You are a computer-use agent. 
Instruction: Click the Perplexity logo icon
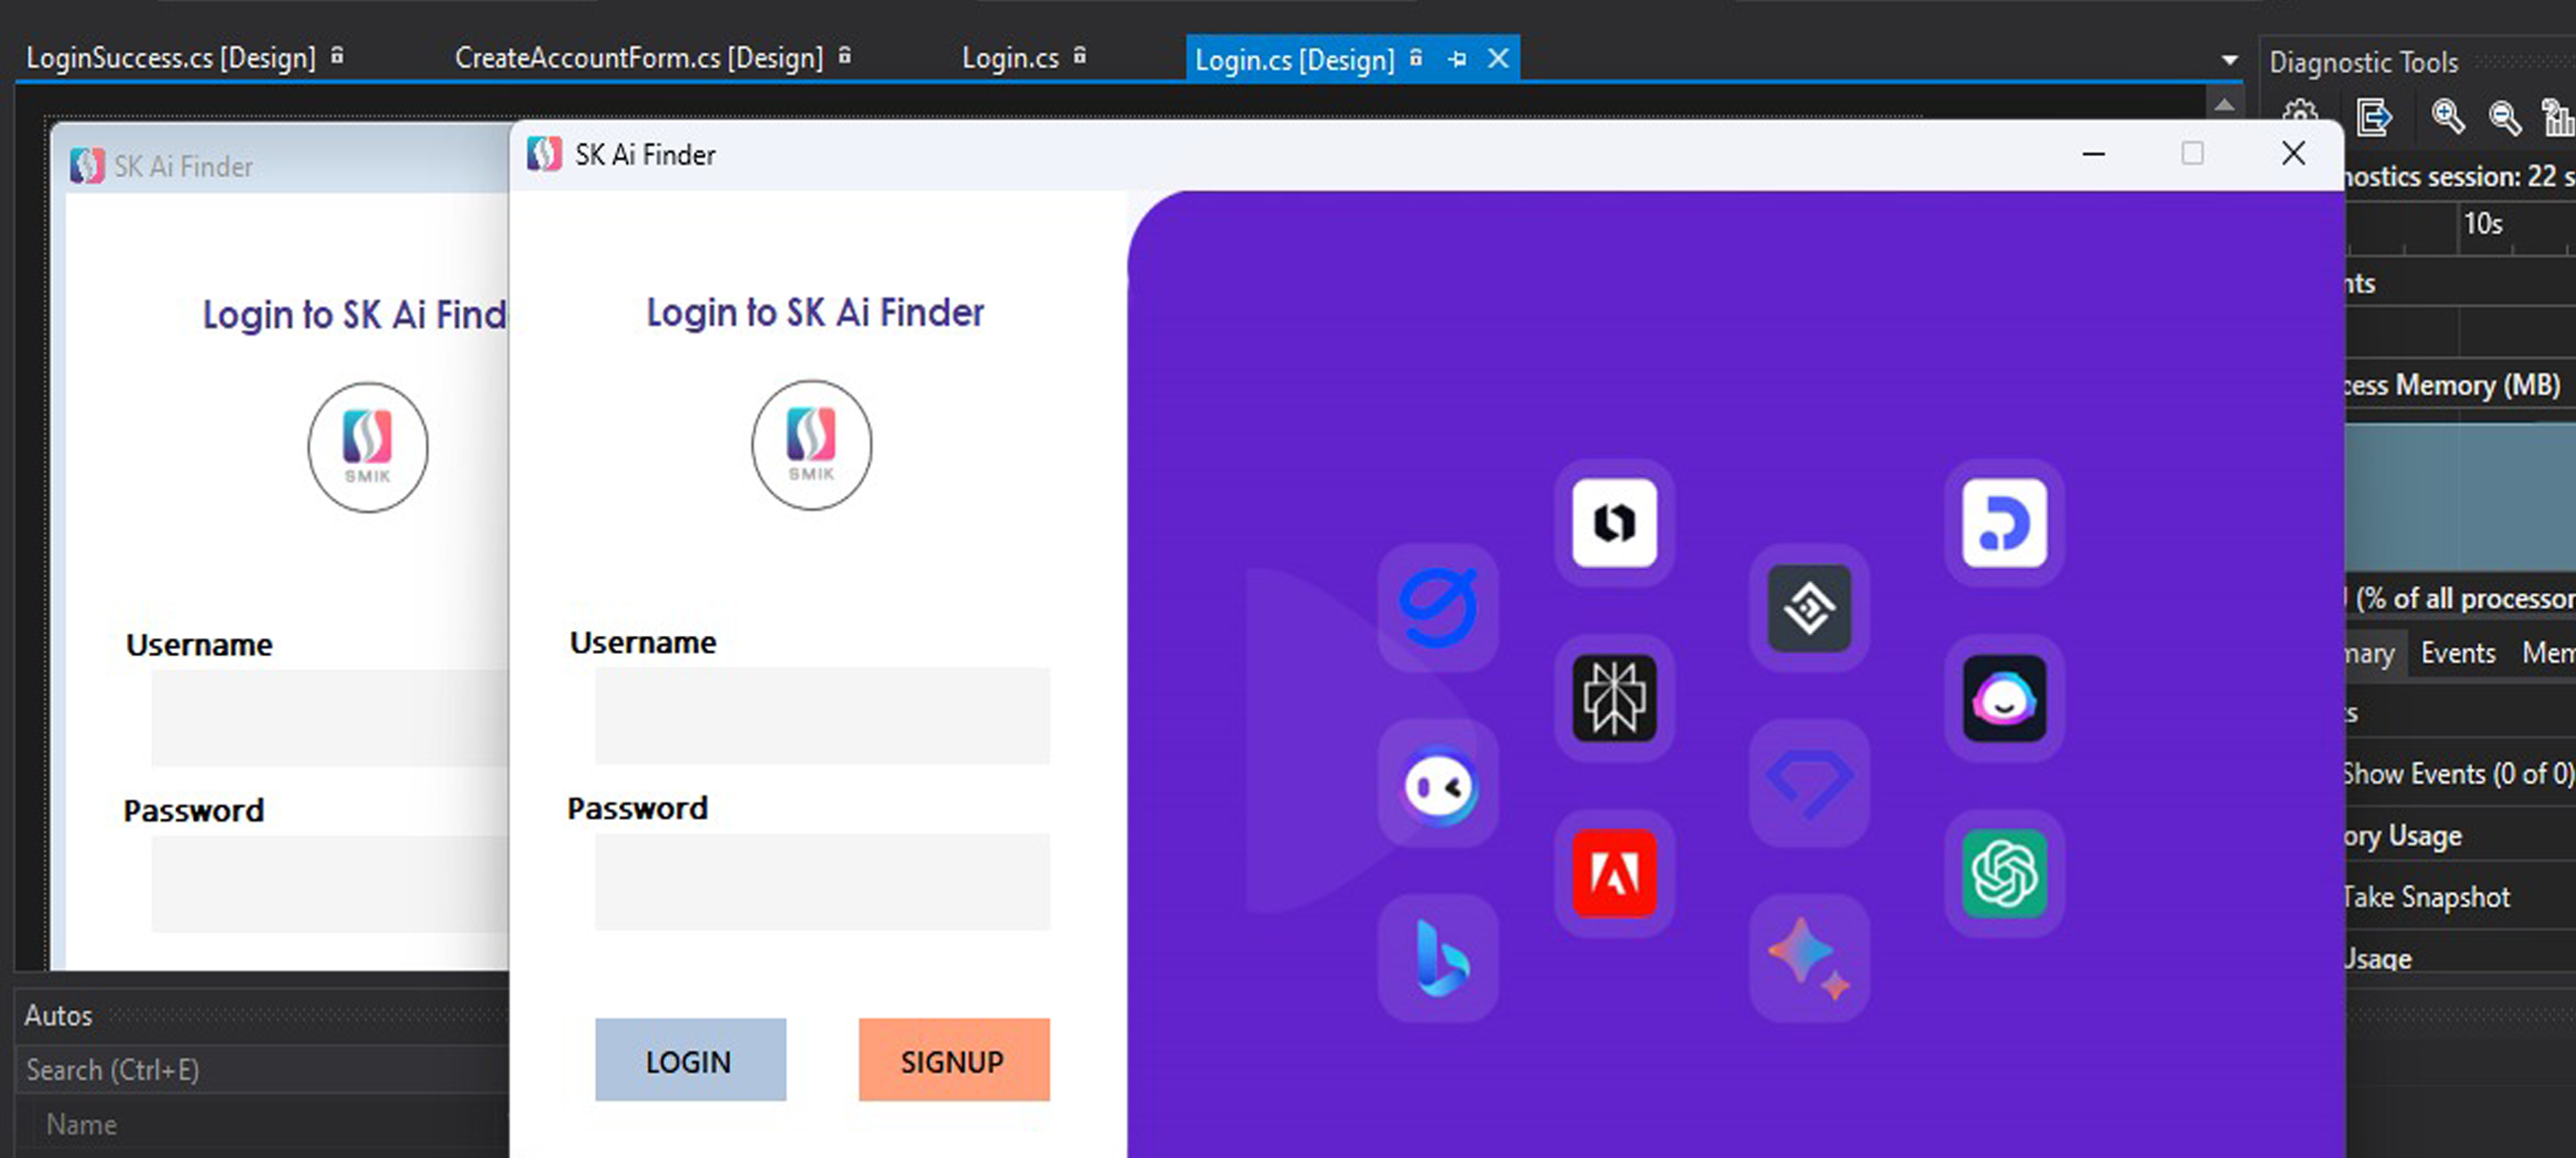click(x=1614, y=697)
